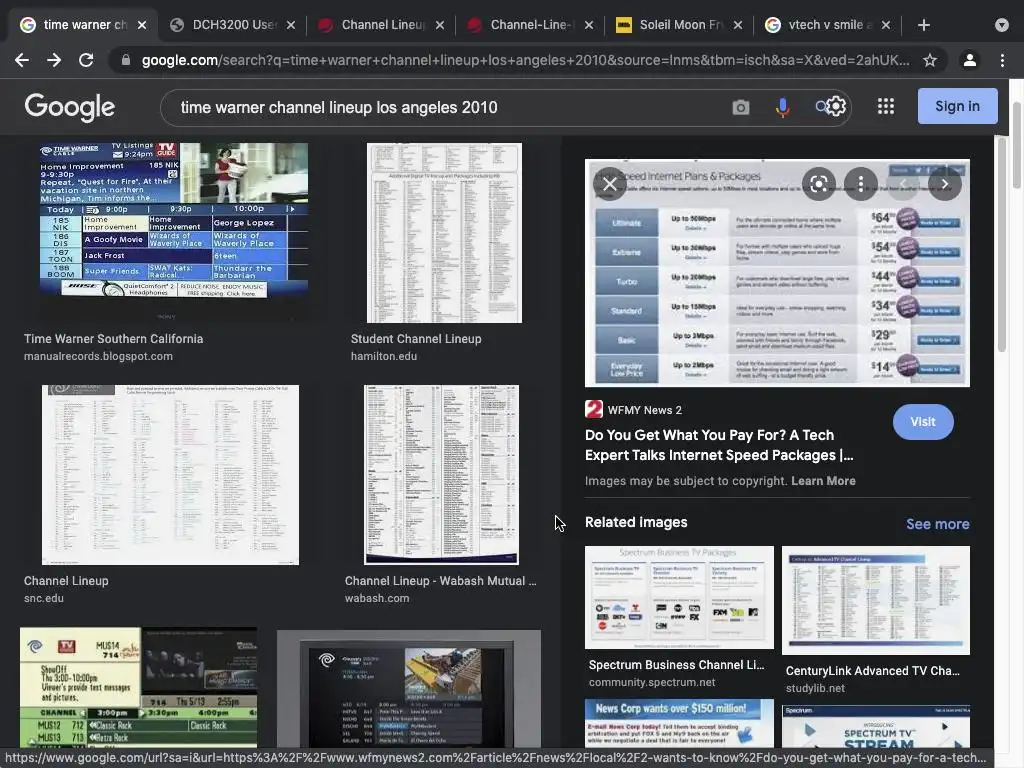The width and height of the screenshot is (1024, 768).
Task: Click the WFMY News 2 source name
Action: (645, 410)
